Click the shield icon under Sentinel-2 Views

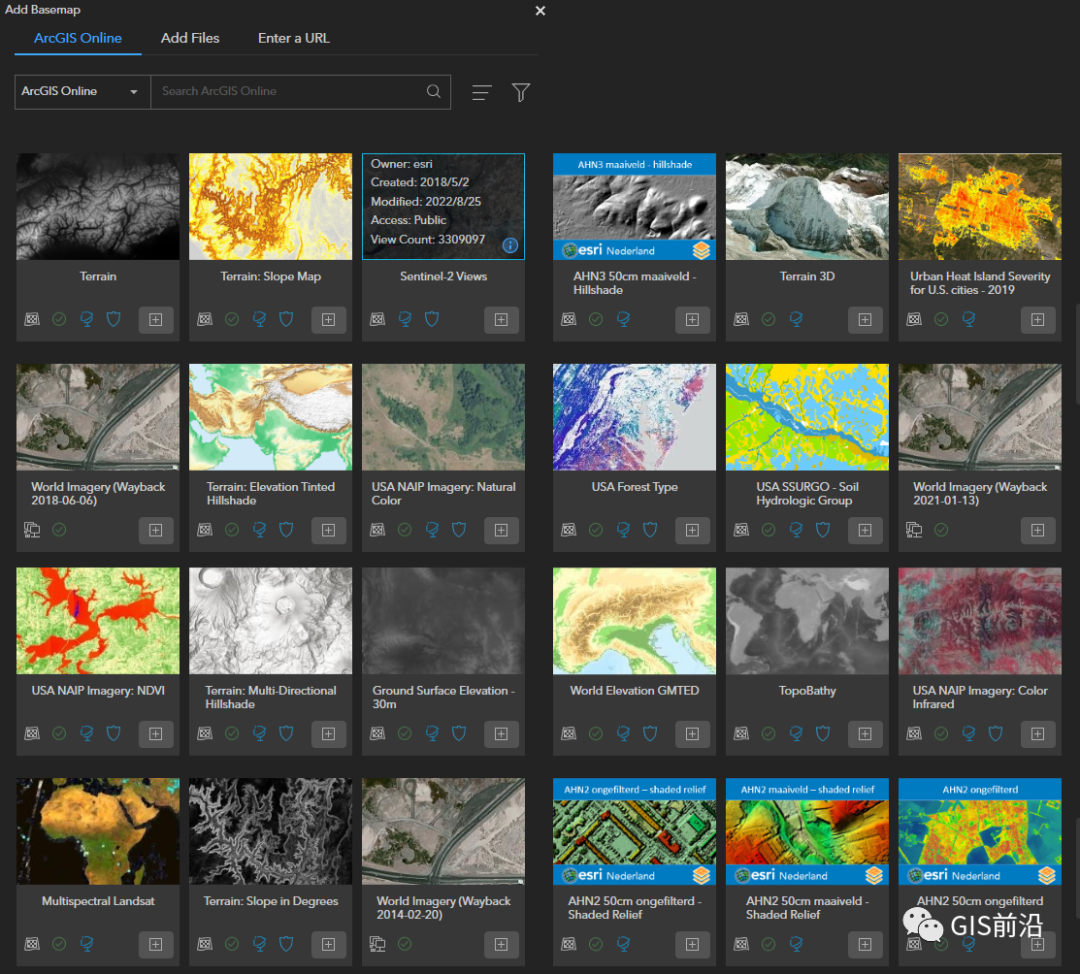pyautogui.click(x=432, y=319)
